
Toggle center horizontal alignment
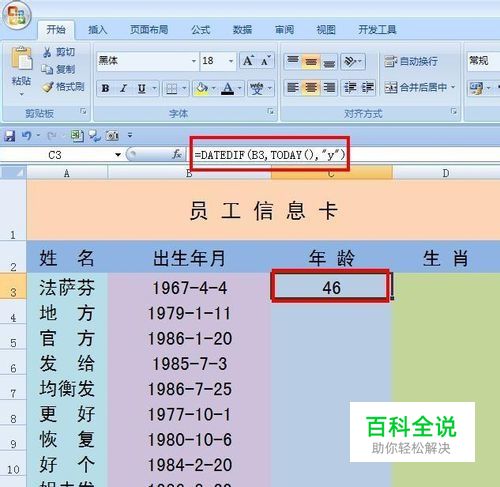[x=311, y=88]
